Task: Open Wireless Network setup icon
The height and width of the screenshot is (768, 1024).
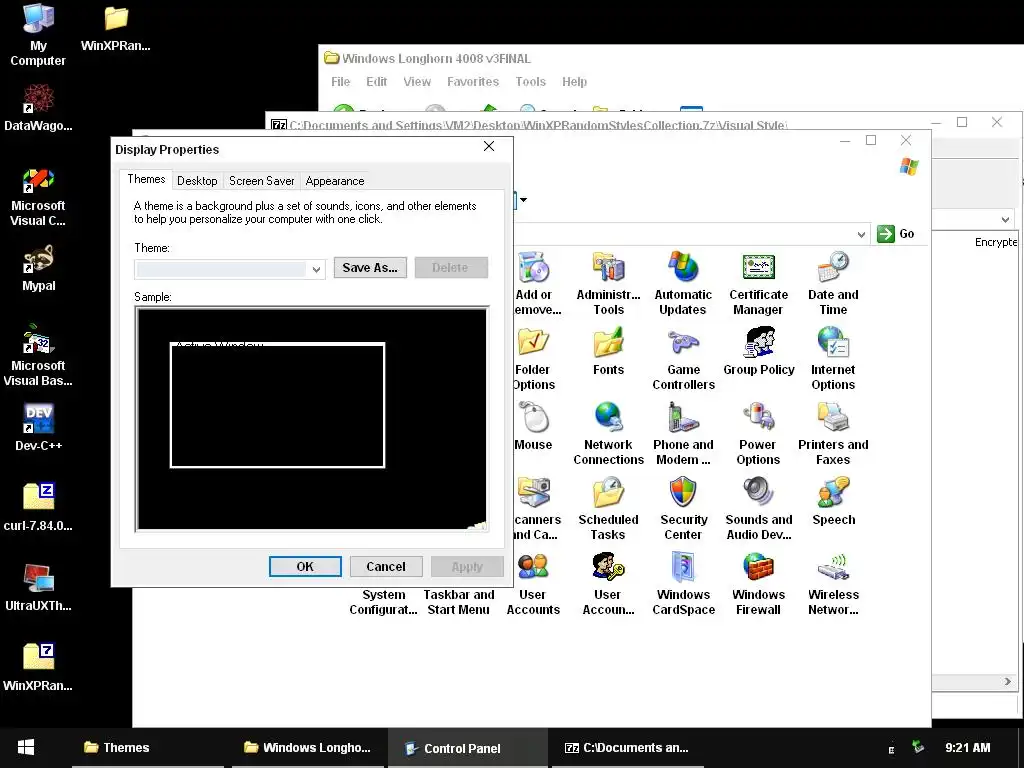Action: point(833,583)
